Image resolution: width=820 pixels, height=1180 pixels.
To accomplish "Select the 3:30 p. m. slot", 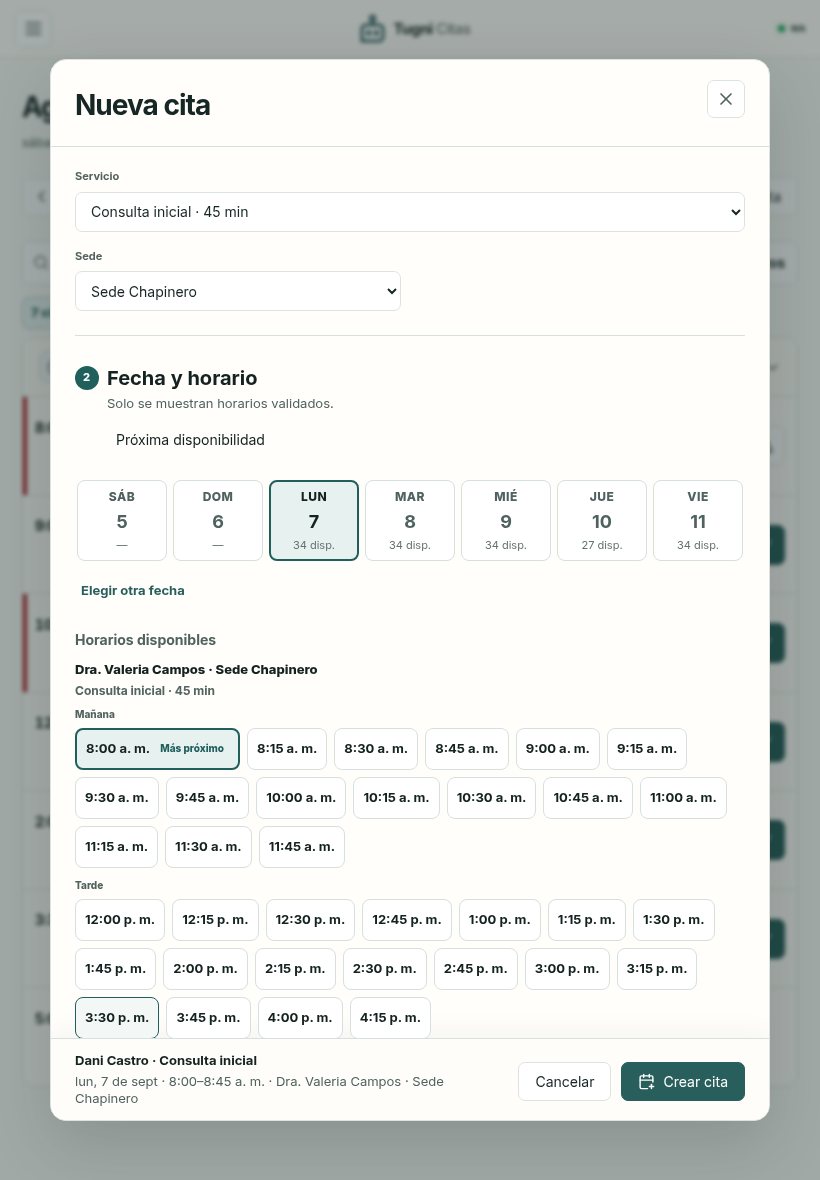I will click(117, 1017).
